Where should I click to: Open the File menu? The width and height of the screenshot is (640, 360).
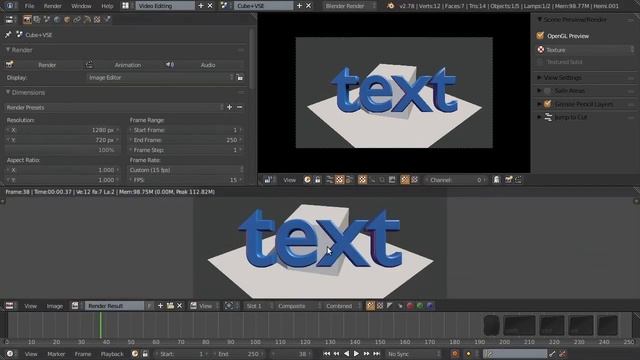coord(29,6)
